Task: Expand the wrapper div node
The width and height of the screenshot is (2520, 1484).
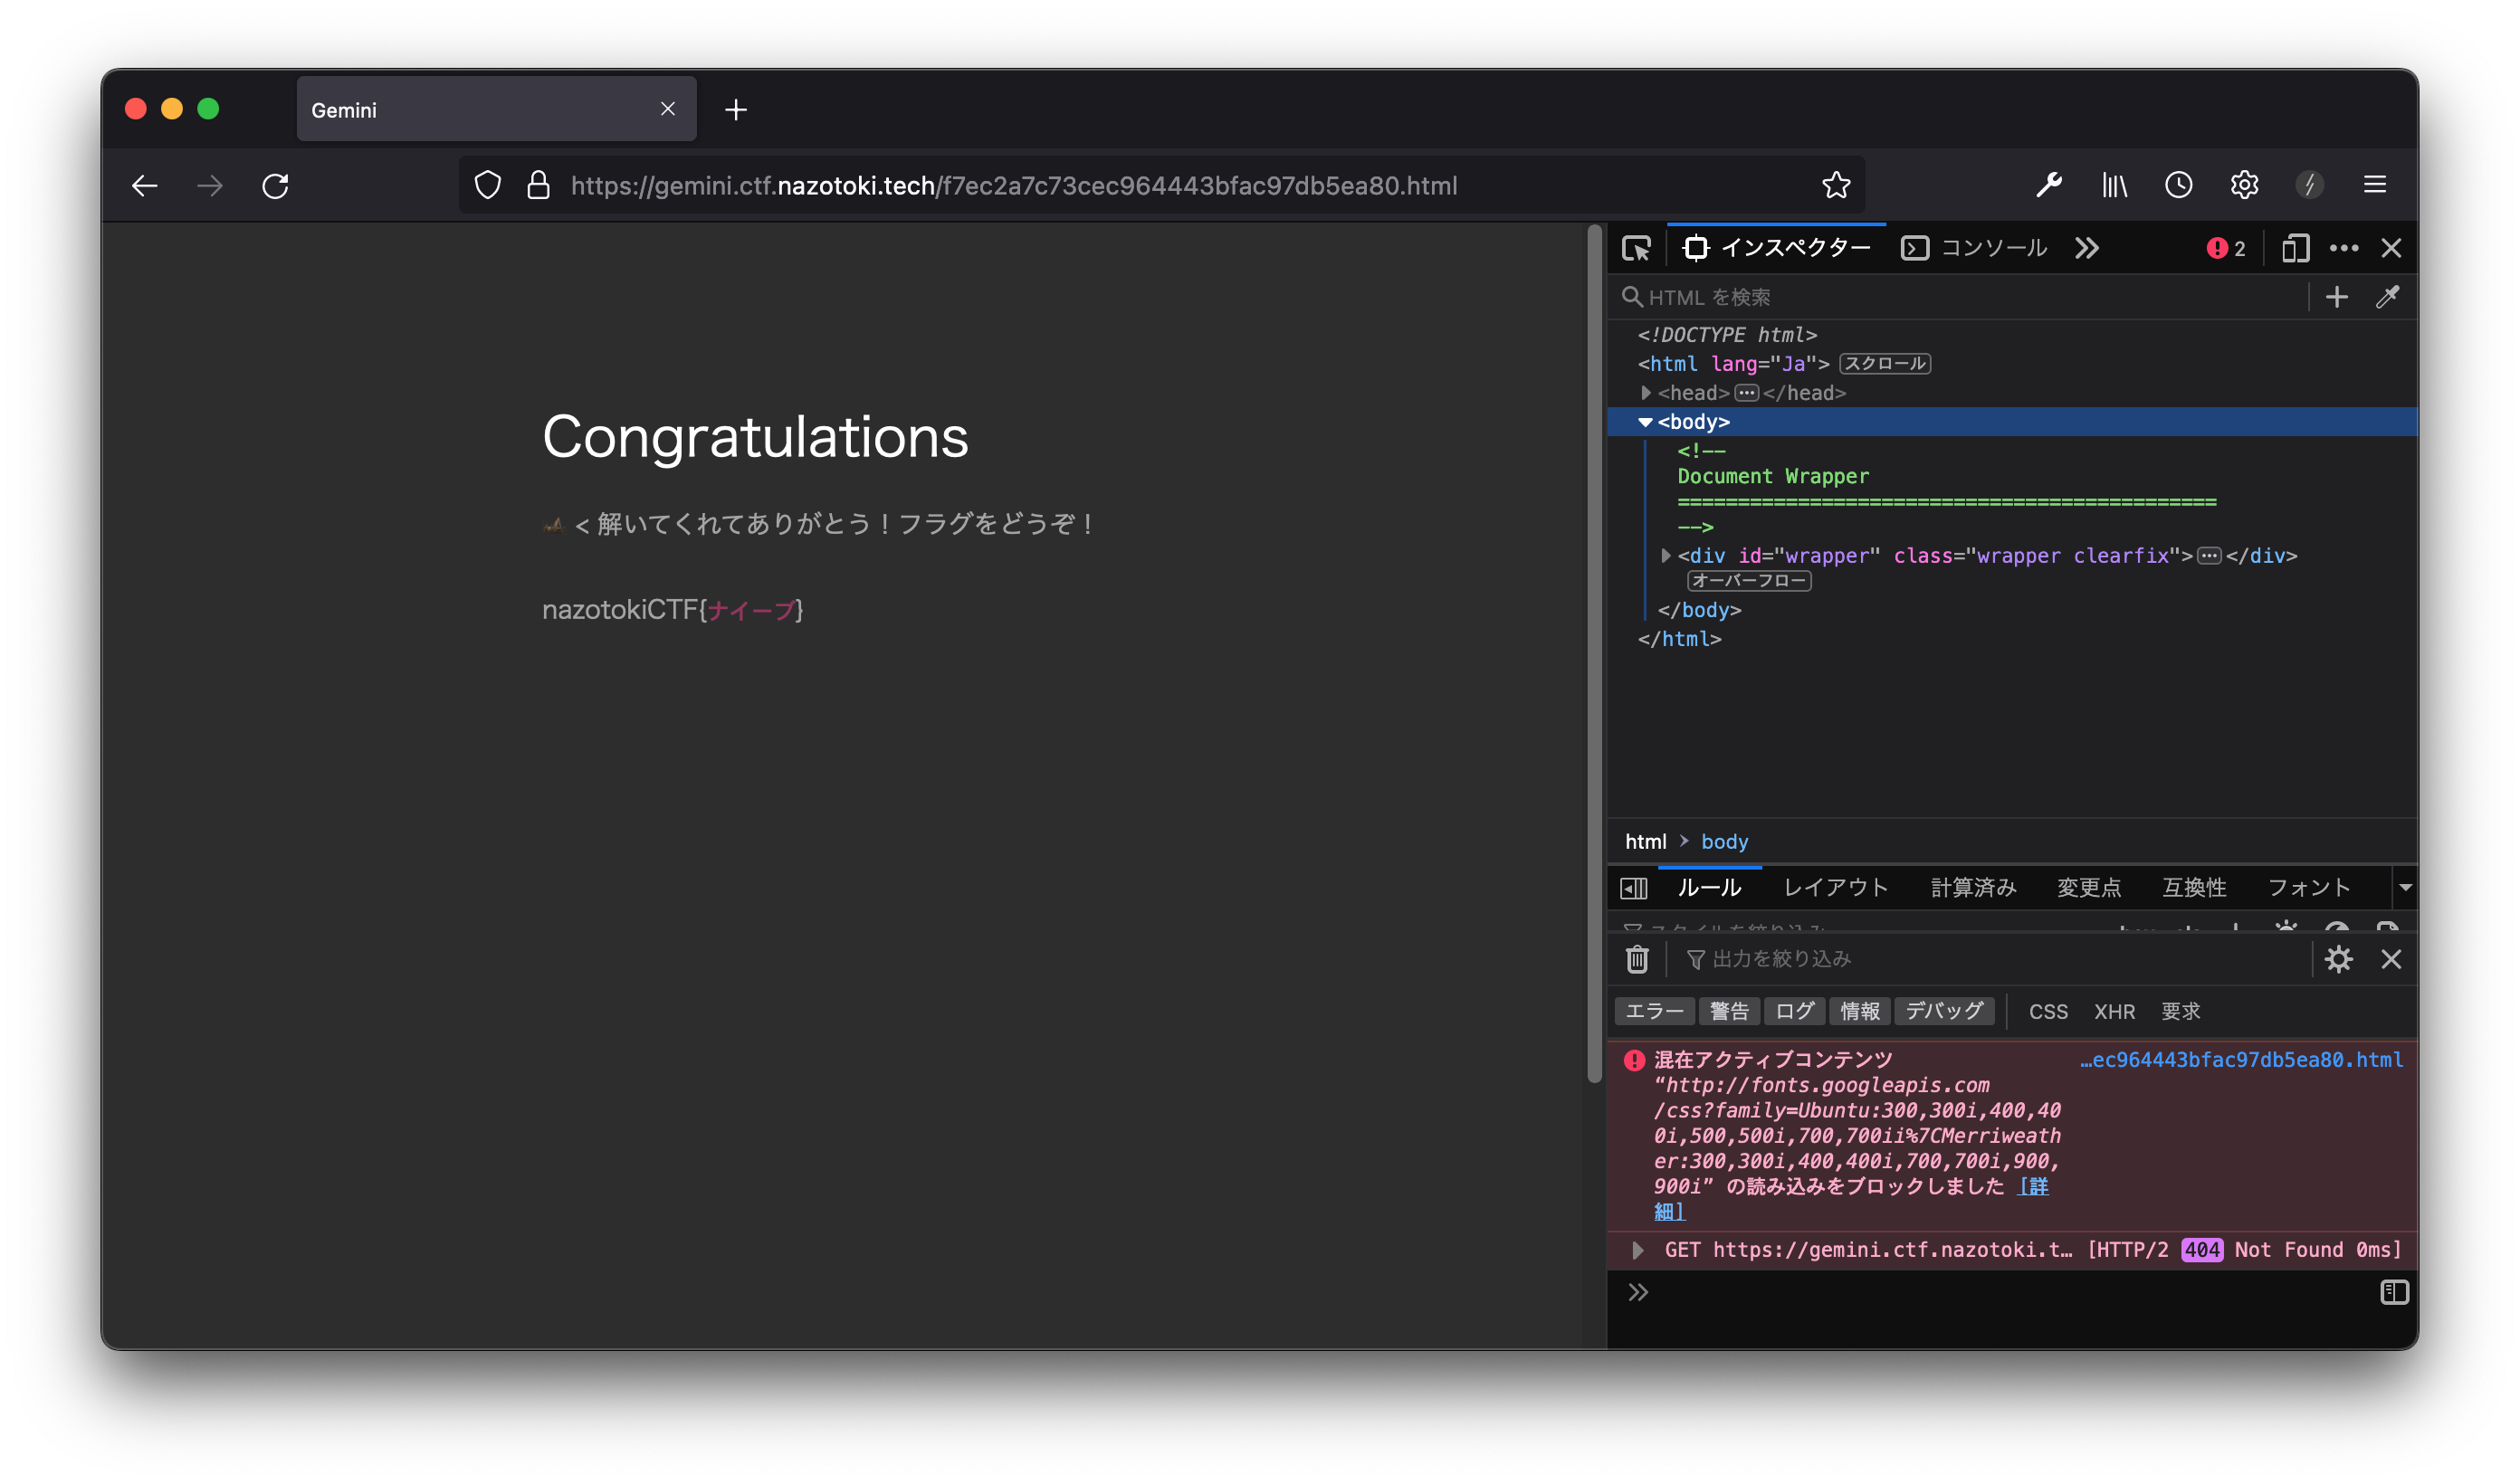Action: coord(1665,555)
